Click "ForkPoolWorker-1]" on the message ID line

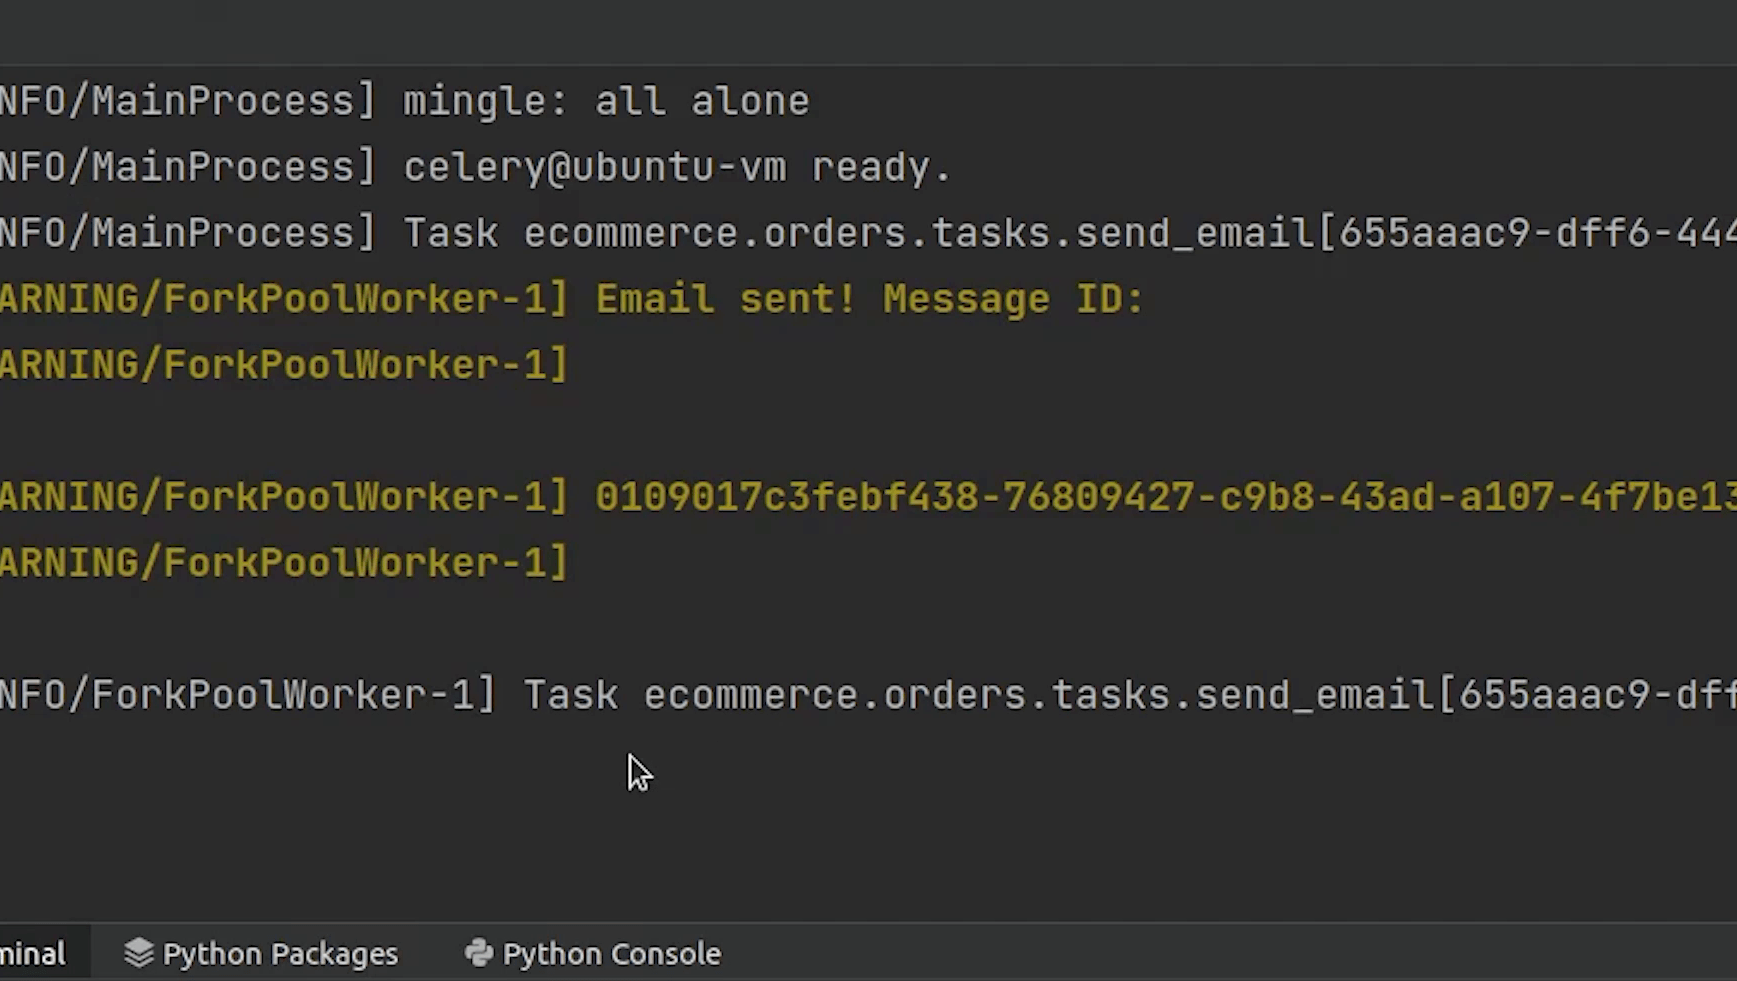click(366, 497)
